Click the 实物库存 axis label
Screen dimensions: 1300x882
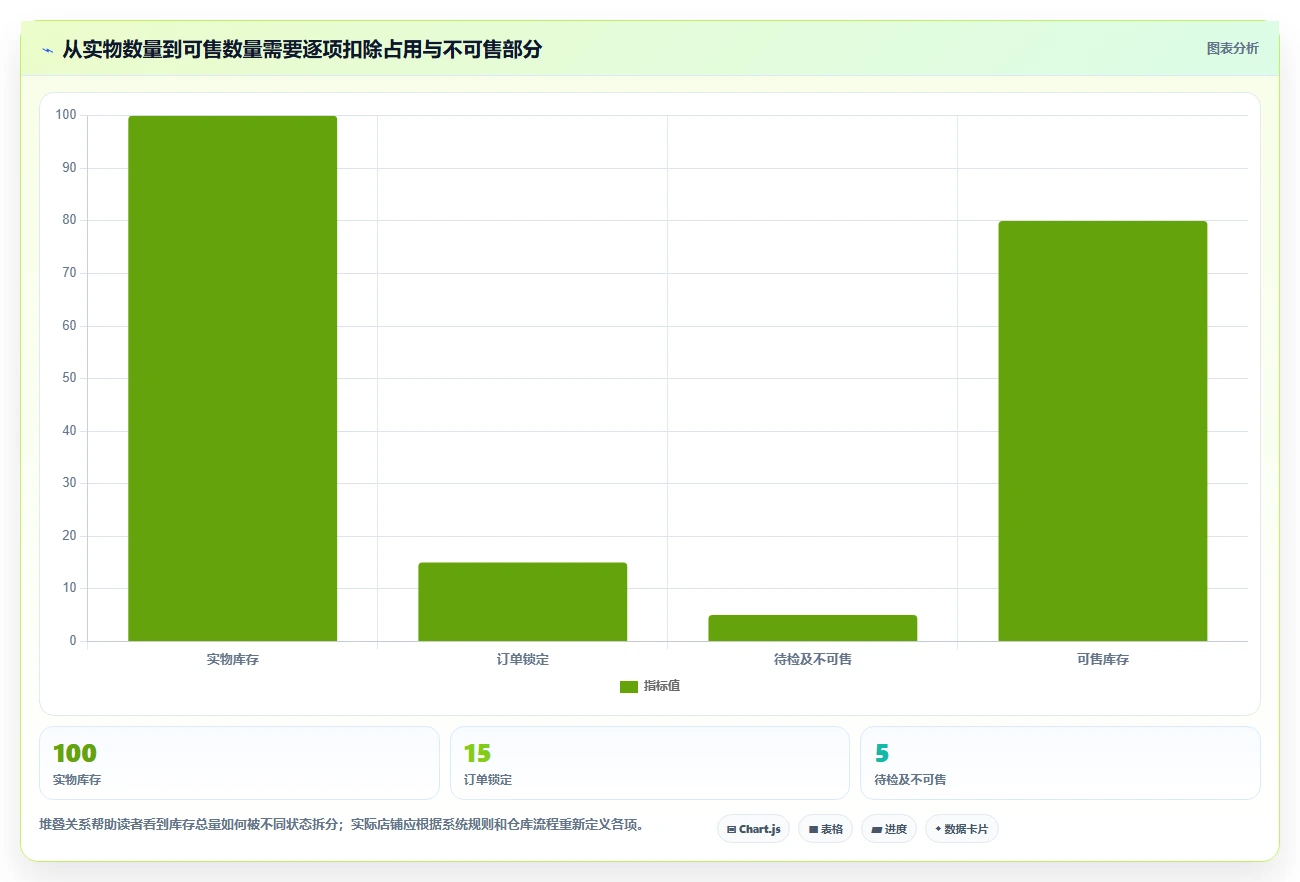tap(232, 660)
